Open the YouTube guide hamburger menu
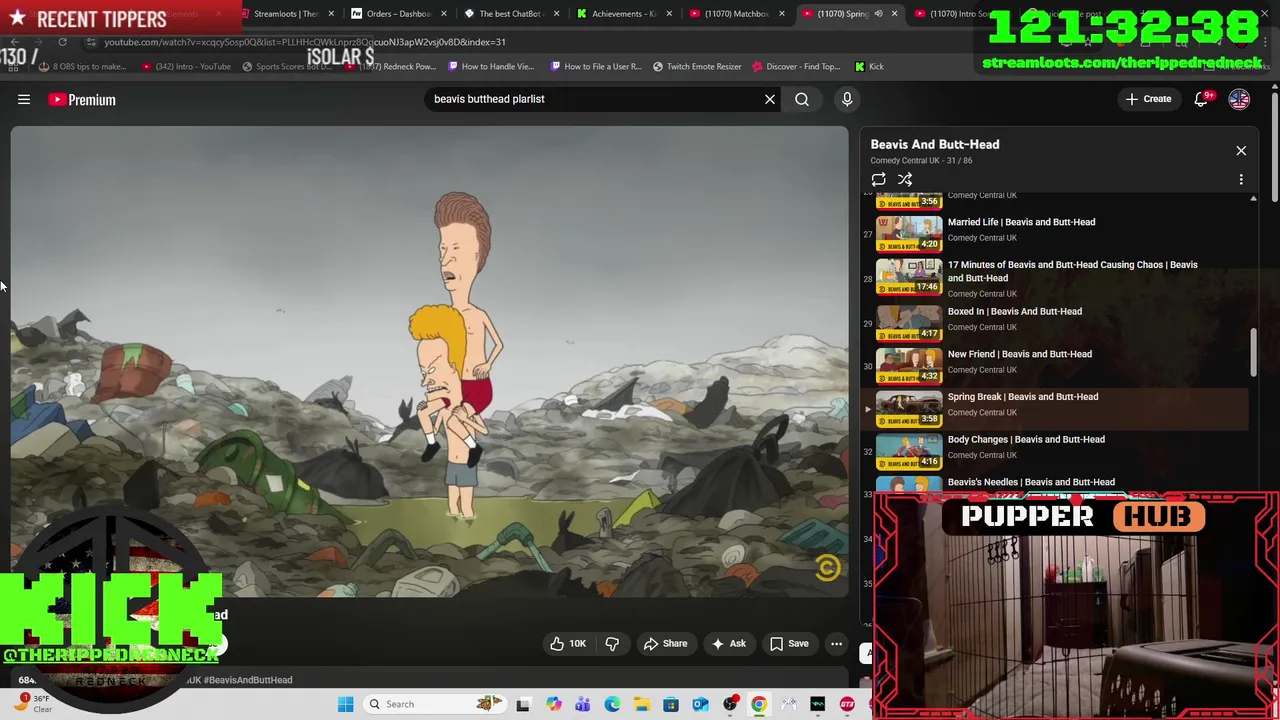This screenshot has width=1280, height=720. pyautogui.click(x=24, y=99)
